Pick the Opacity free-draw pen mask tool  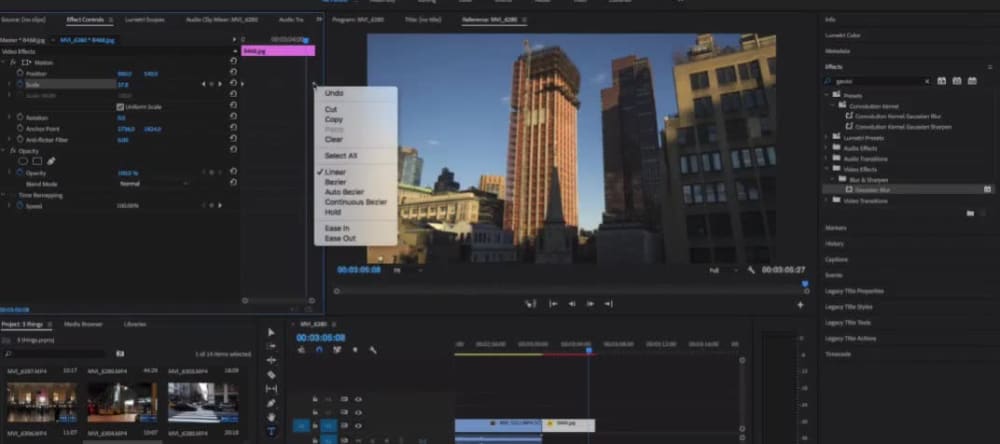(51, 161)
